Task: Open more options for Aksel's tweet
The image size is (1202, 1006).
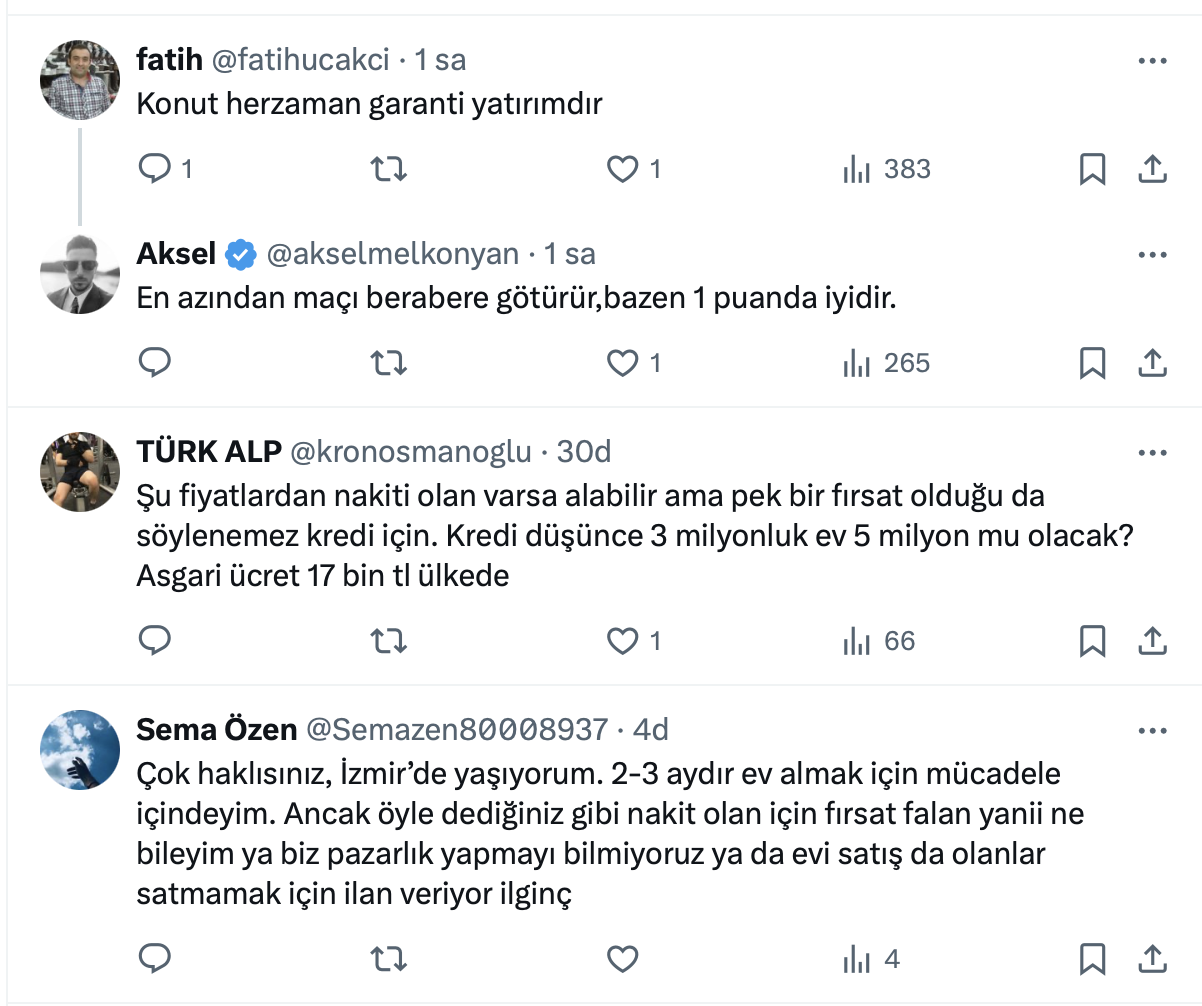Action: point(1153,255)
